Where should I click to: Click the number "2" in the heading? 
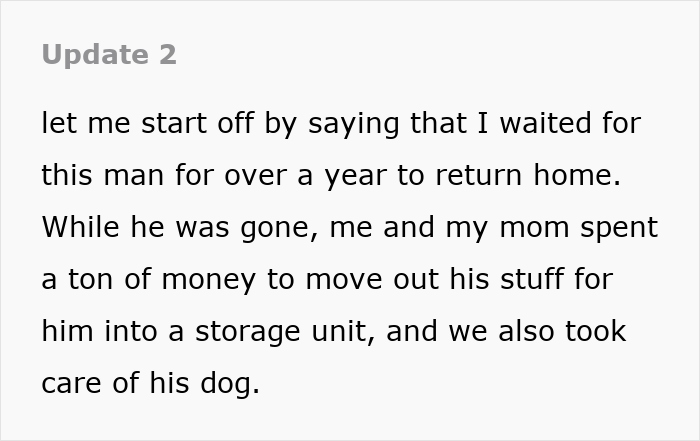(167, 55)
